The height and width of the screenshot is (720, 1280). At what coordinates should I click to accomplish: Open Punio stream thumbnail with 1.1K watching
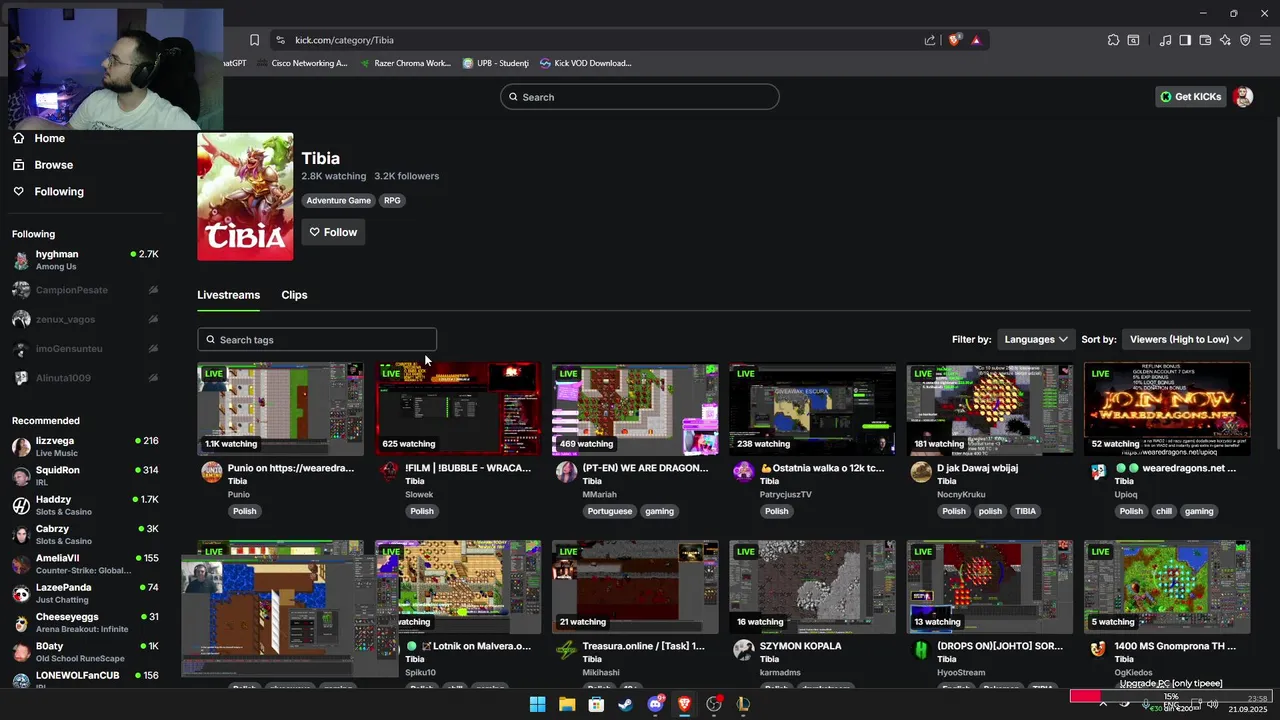click(280, 409)
